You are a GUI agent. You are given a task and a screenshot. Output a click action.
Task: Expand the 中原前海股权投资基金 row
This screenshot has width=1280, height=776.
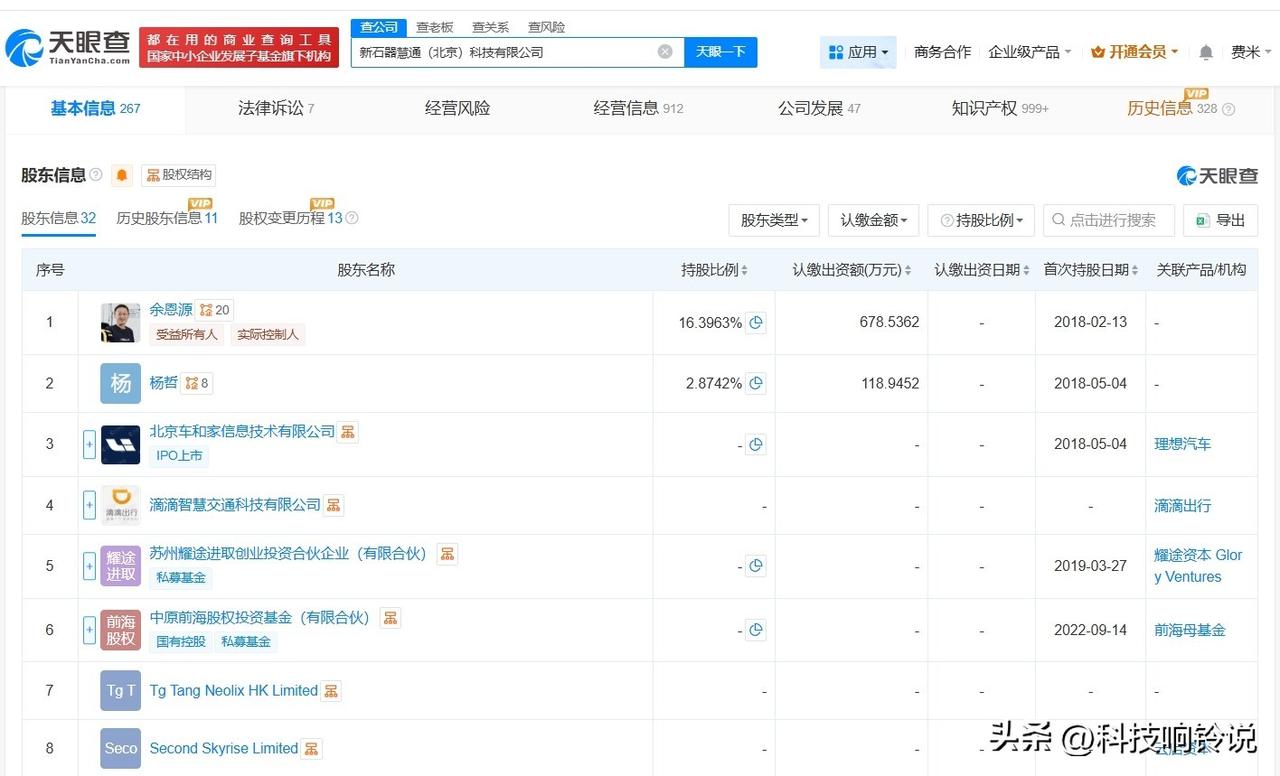(89, 630)
